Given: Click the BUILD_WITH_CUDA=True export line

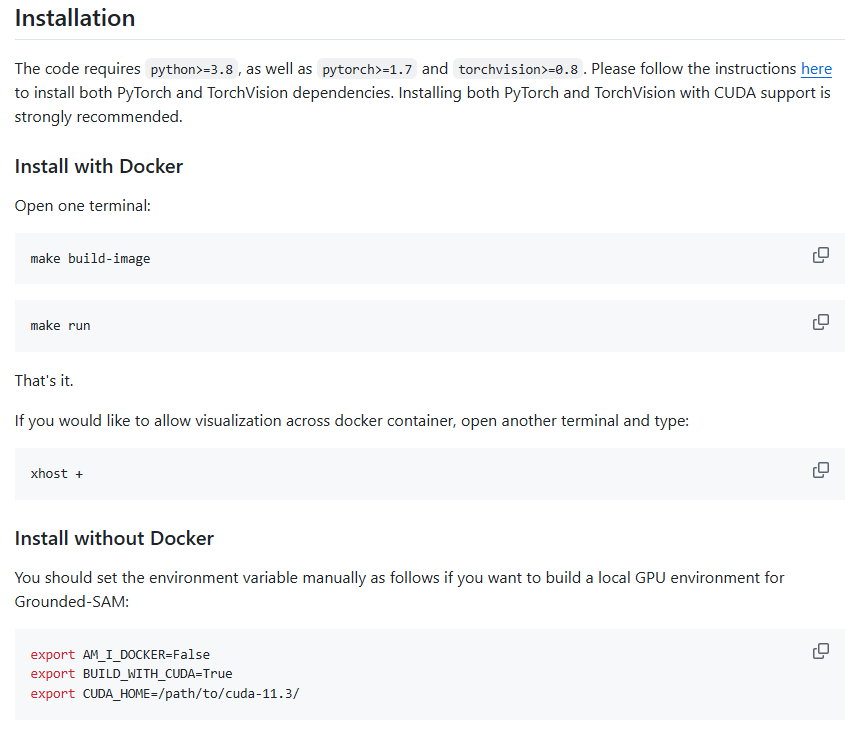Looking at the screenshot, I should coord(131,674).
